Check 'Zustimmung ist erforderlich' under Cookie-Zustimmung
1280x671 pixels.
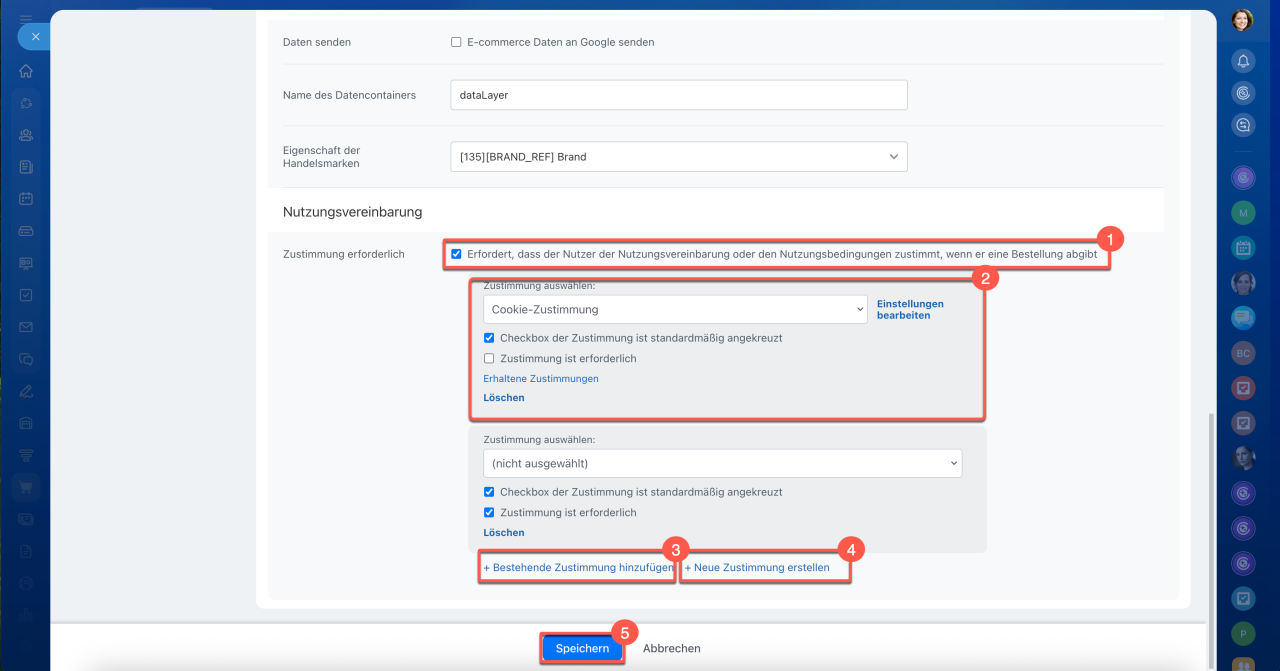coord(489,358)
